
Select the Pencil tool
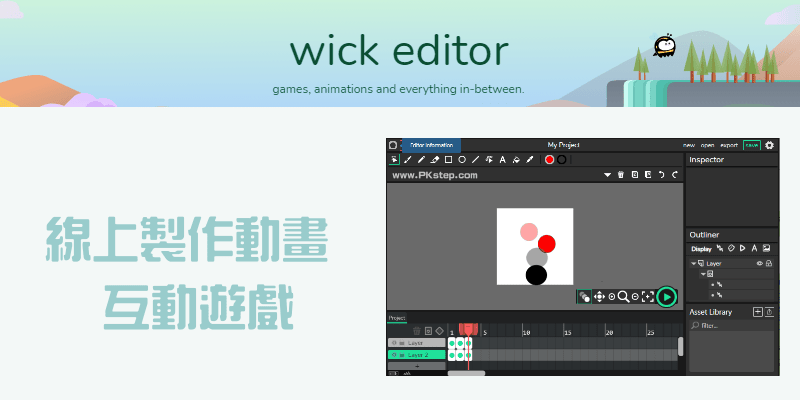[421, 160]
